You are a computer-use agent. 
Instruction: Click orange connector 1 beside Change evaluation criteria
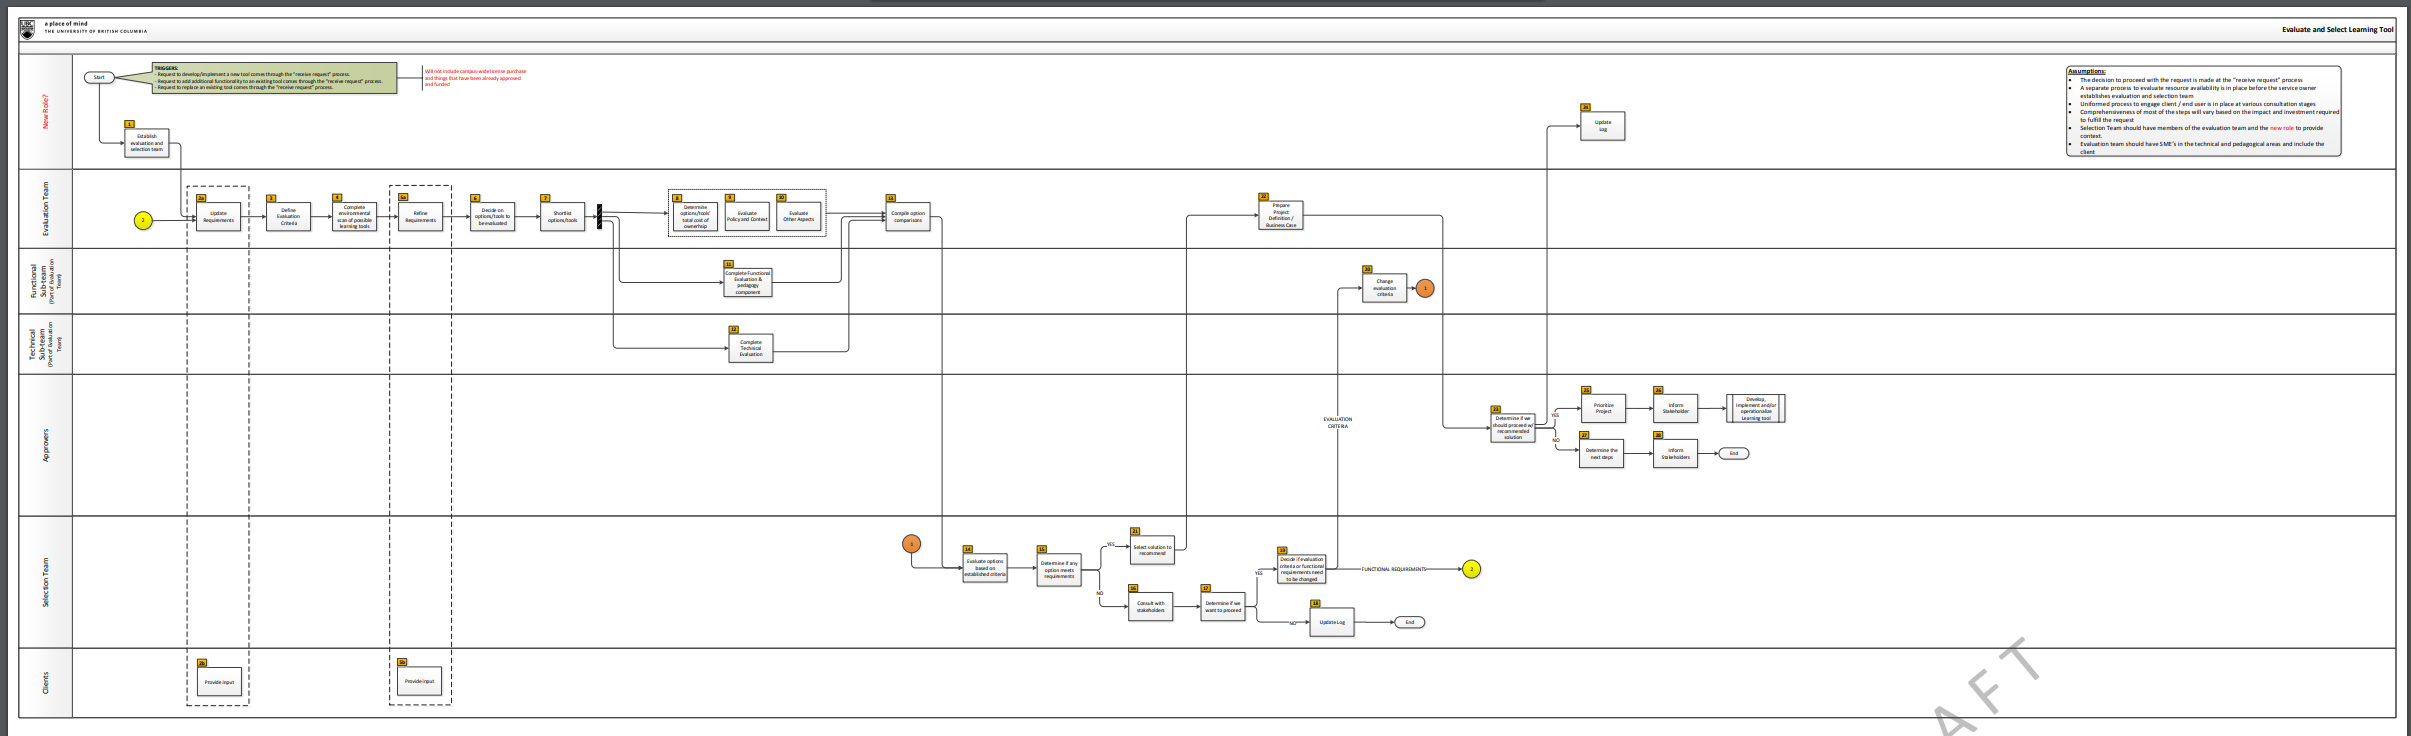tap(1425, 288)
